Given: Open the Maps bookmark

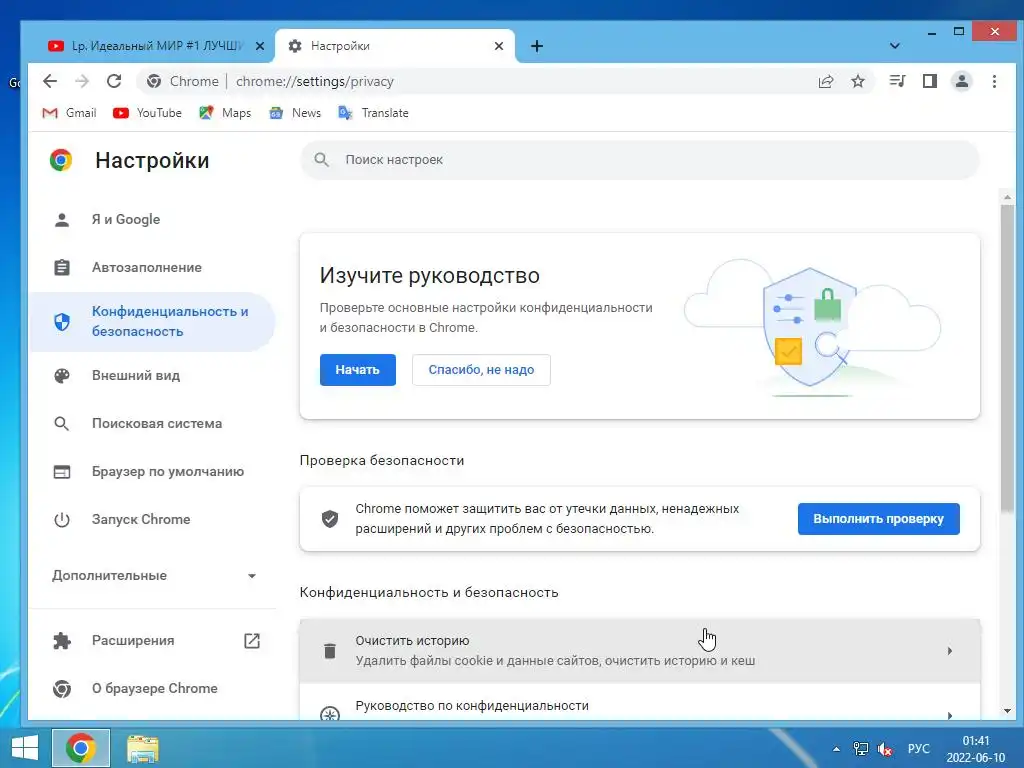Looking at the screenshot, I should click(x=225, y=113).
